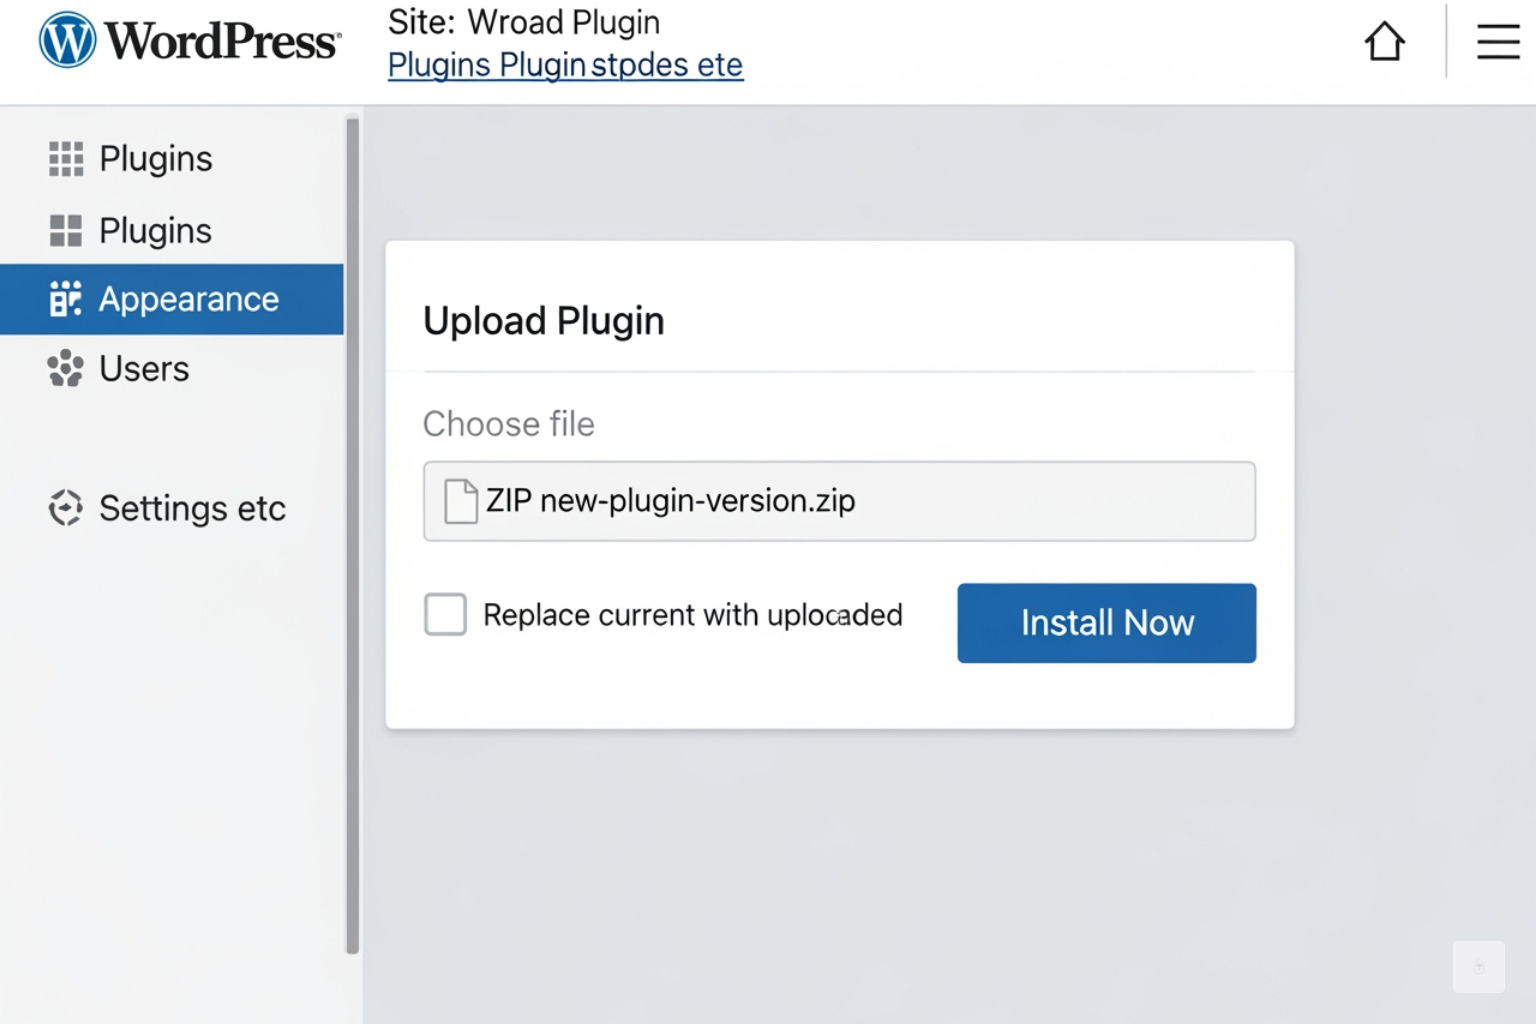Image resolution: width=1536 pixels, height=1024 pixels.
Task: Click the new-plugin-version.zip file field
Action: (x=839, y=501)
